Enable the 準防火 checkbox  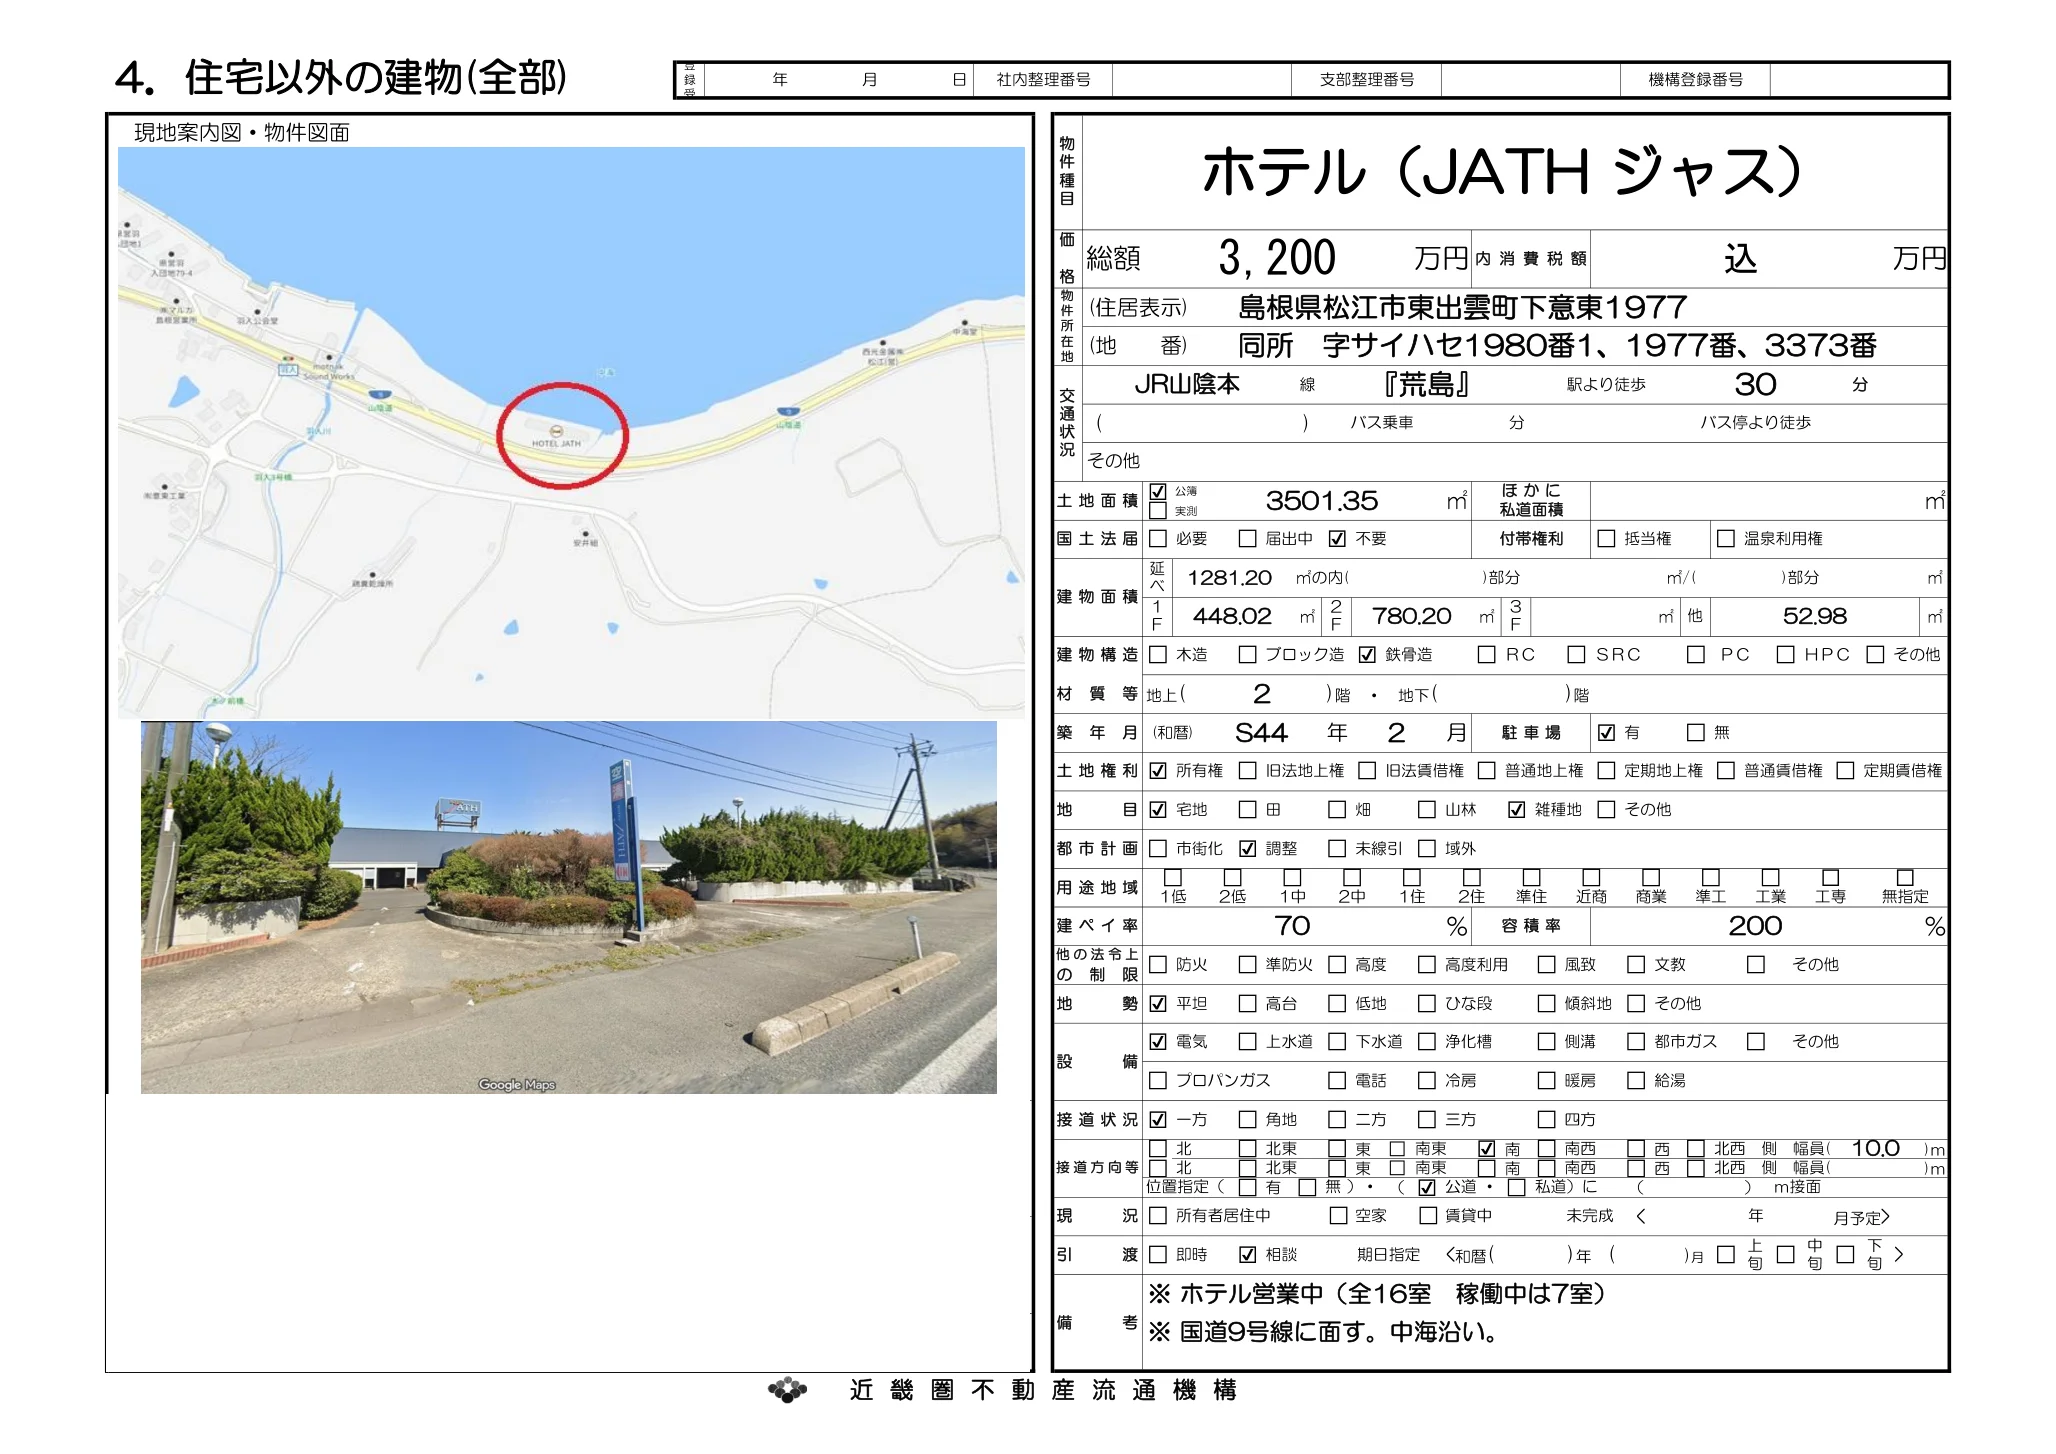1247,965
